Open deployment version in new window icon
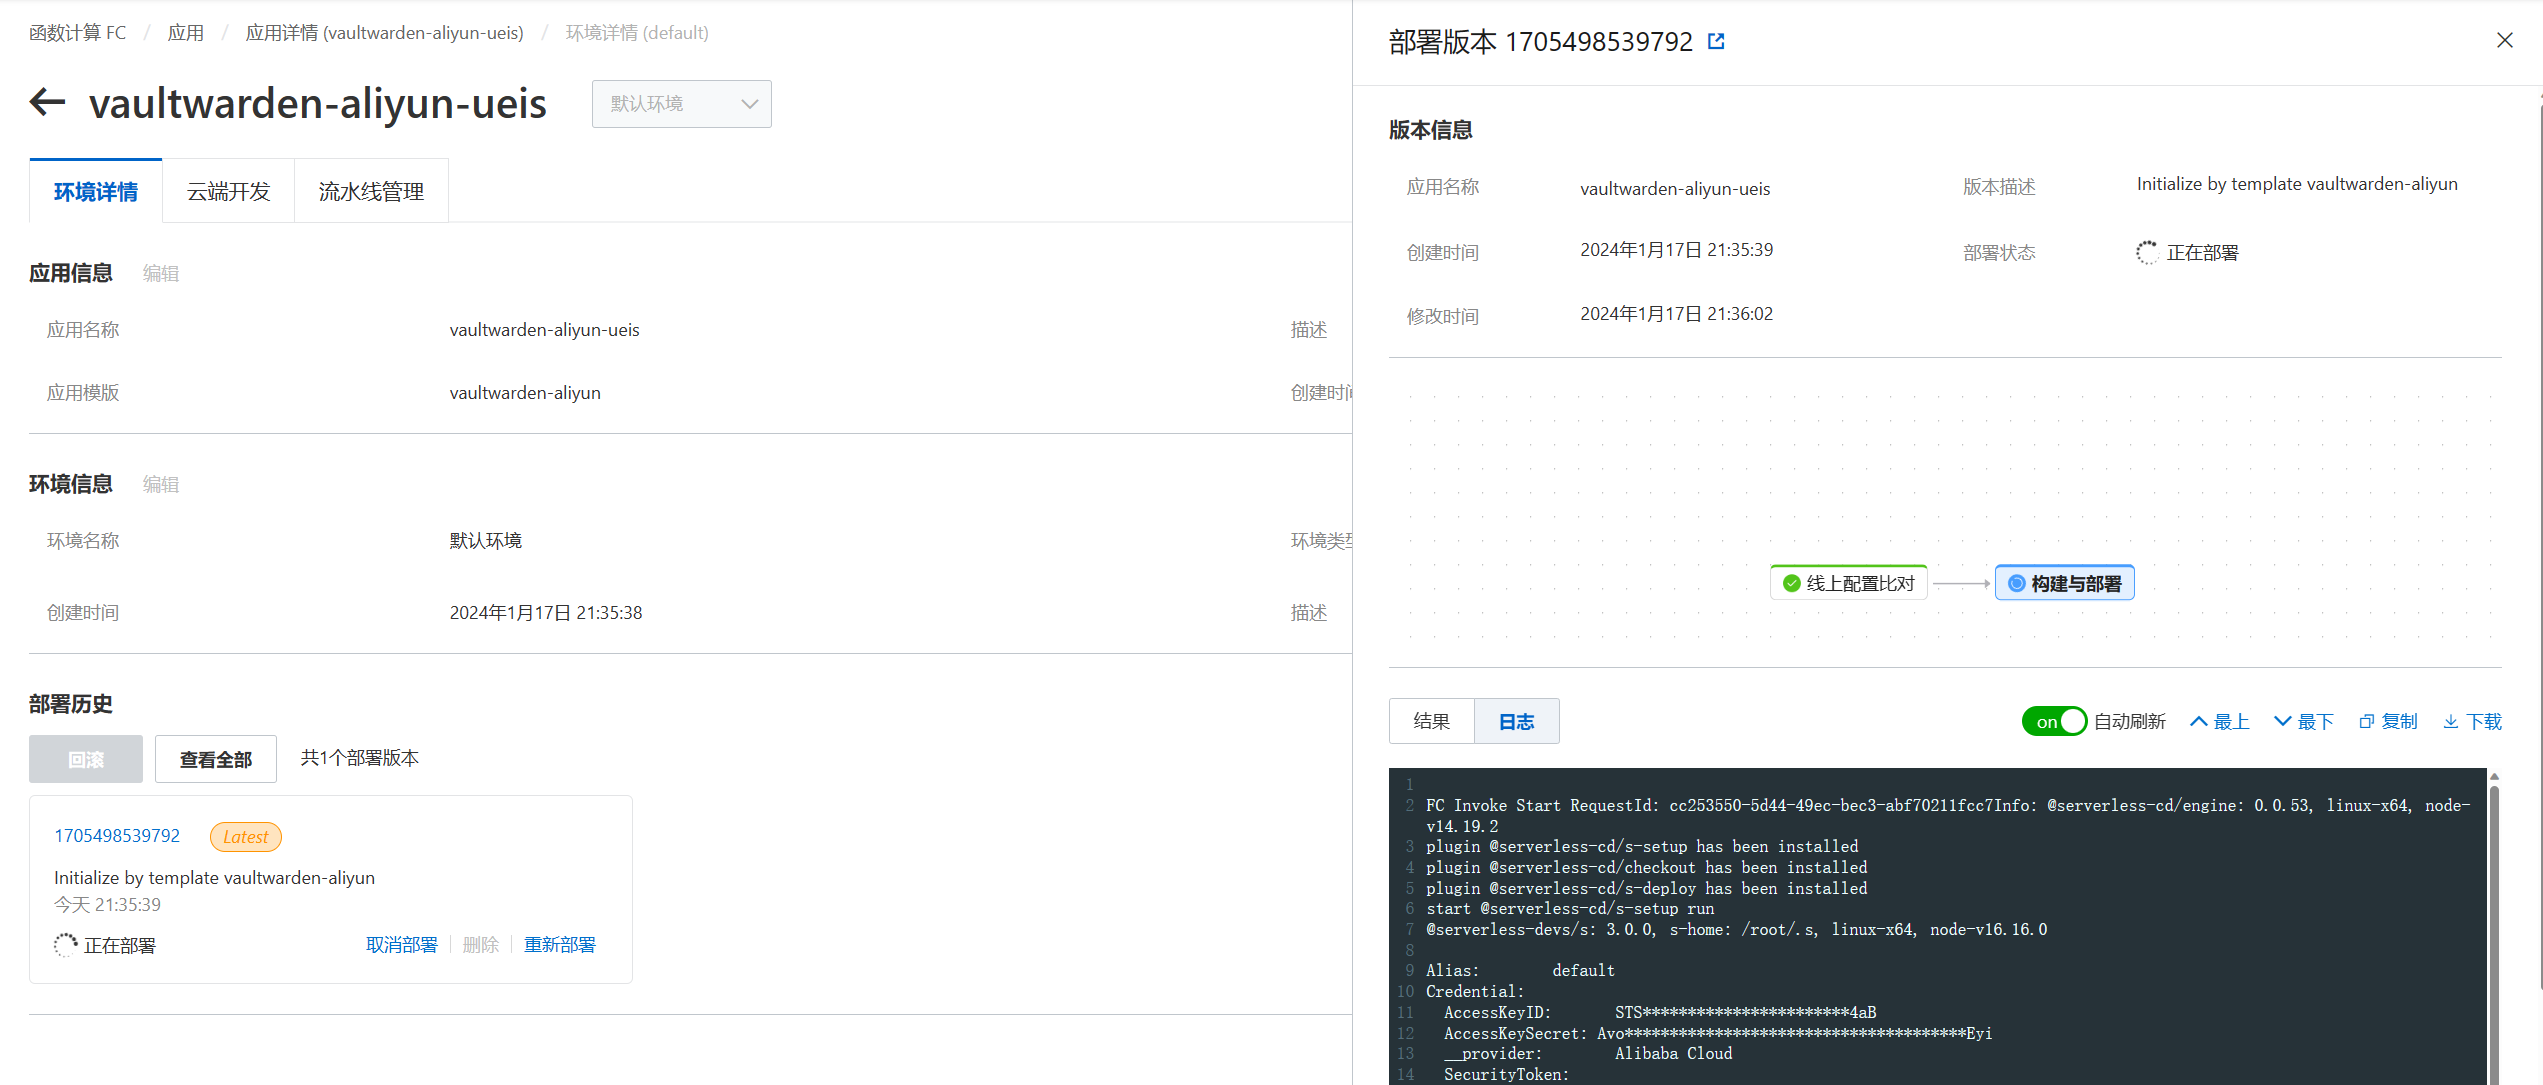 click(1716, 42)
